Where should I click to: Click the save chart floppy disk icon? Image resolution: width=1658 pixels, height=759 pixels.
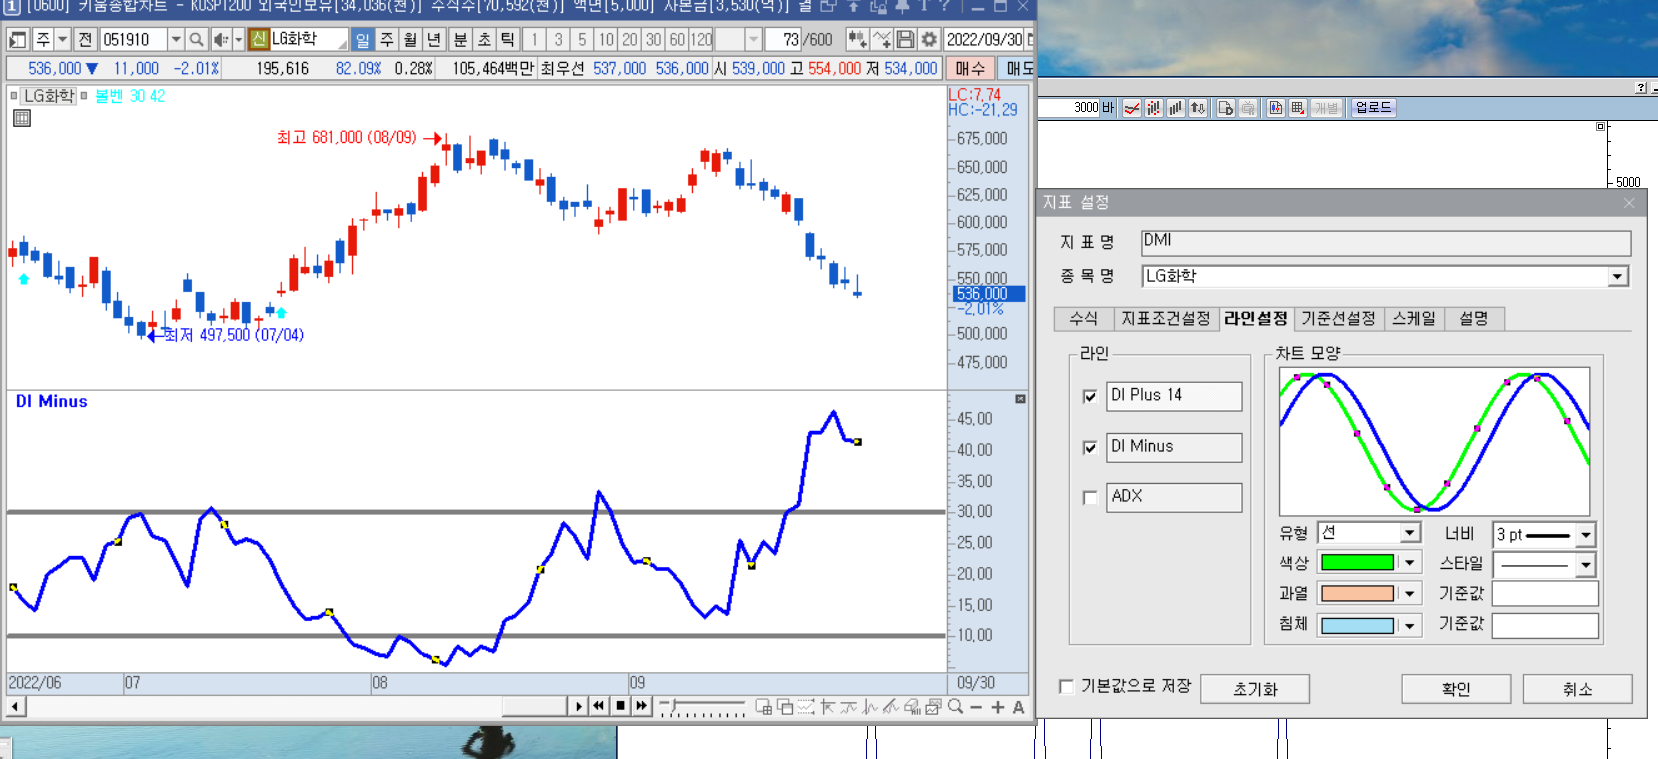point(905,39)
